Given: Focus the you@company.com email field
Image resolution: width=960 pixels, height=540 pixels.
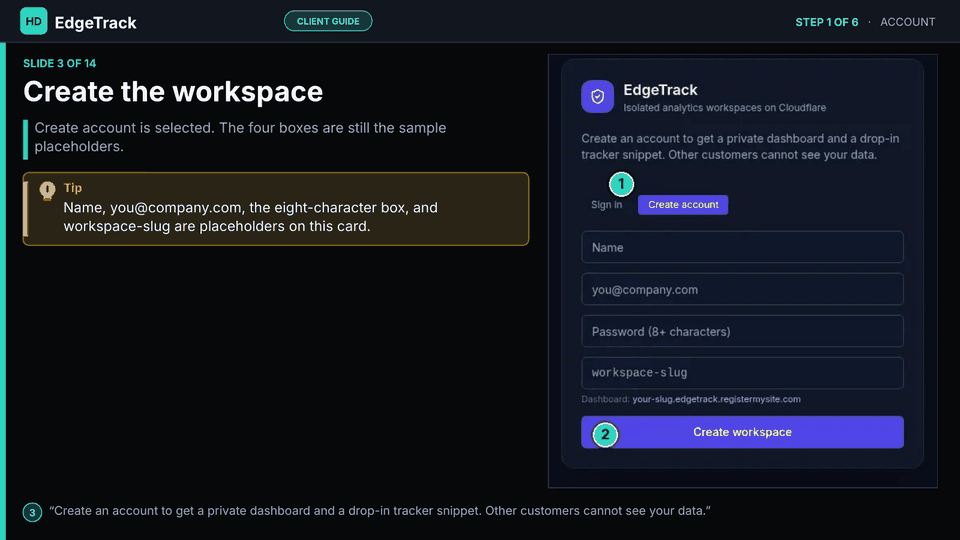Looking at the screenshot, I should pos(742,290).
